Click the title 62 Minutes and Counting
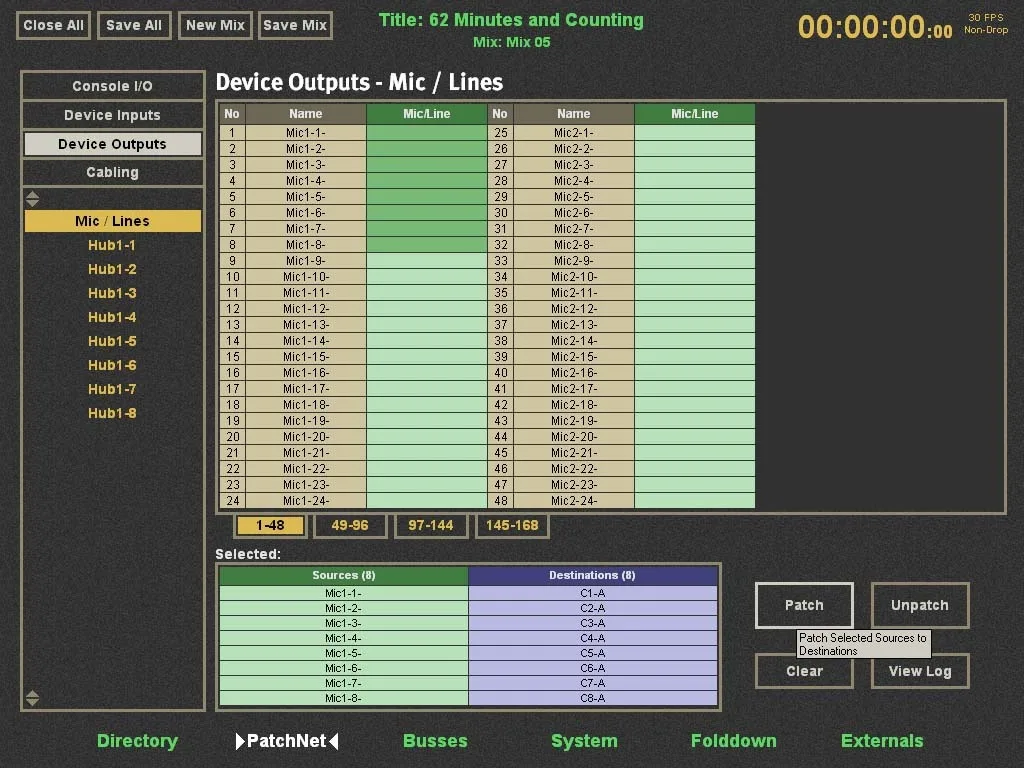Screen dimensions: 1024x768 point(511,20)
